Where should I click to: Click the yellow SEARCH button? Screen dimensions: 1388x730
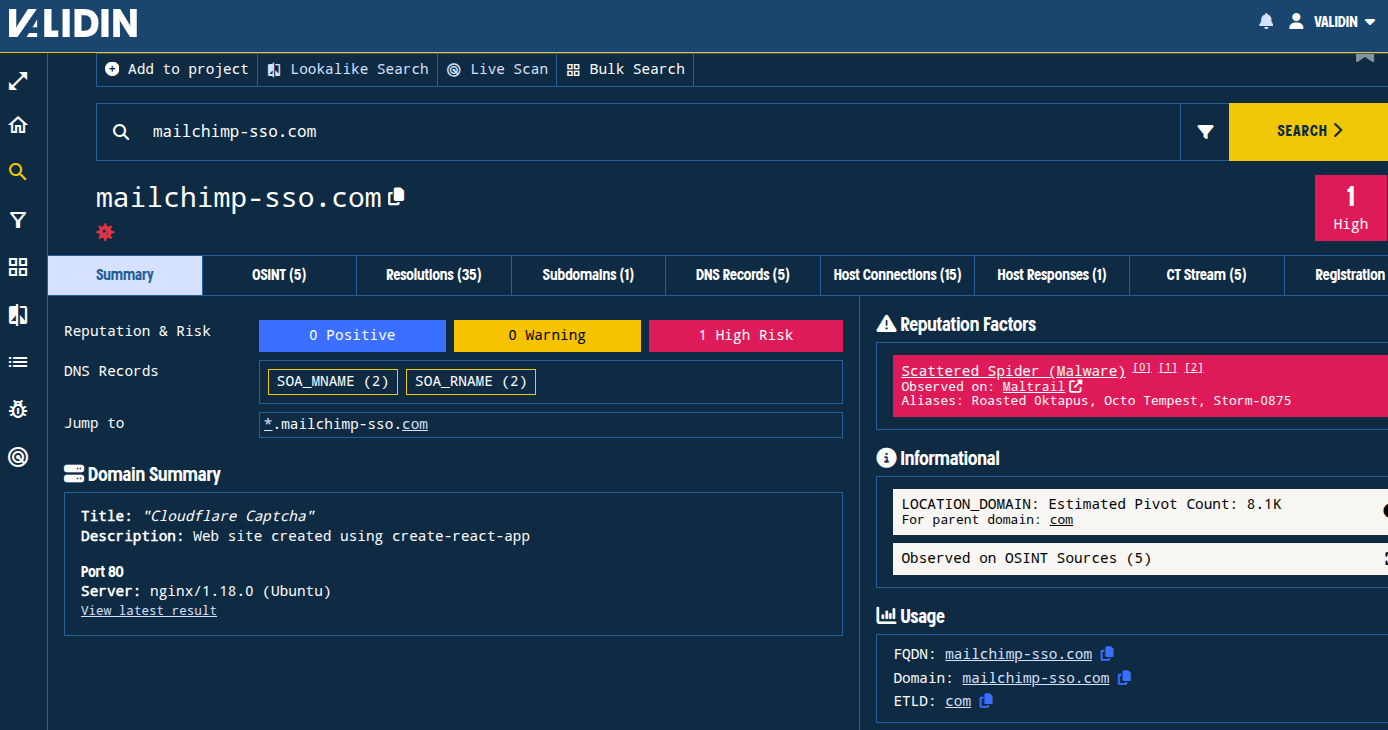click(x=1308, y=131)
